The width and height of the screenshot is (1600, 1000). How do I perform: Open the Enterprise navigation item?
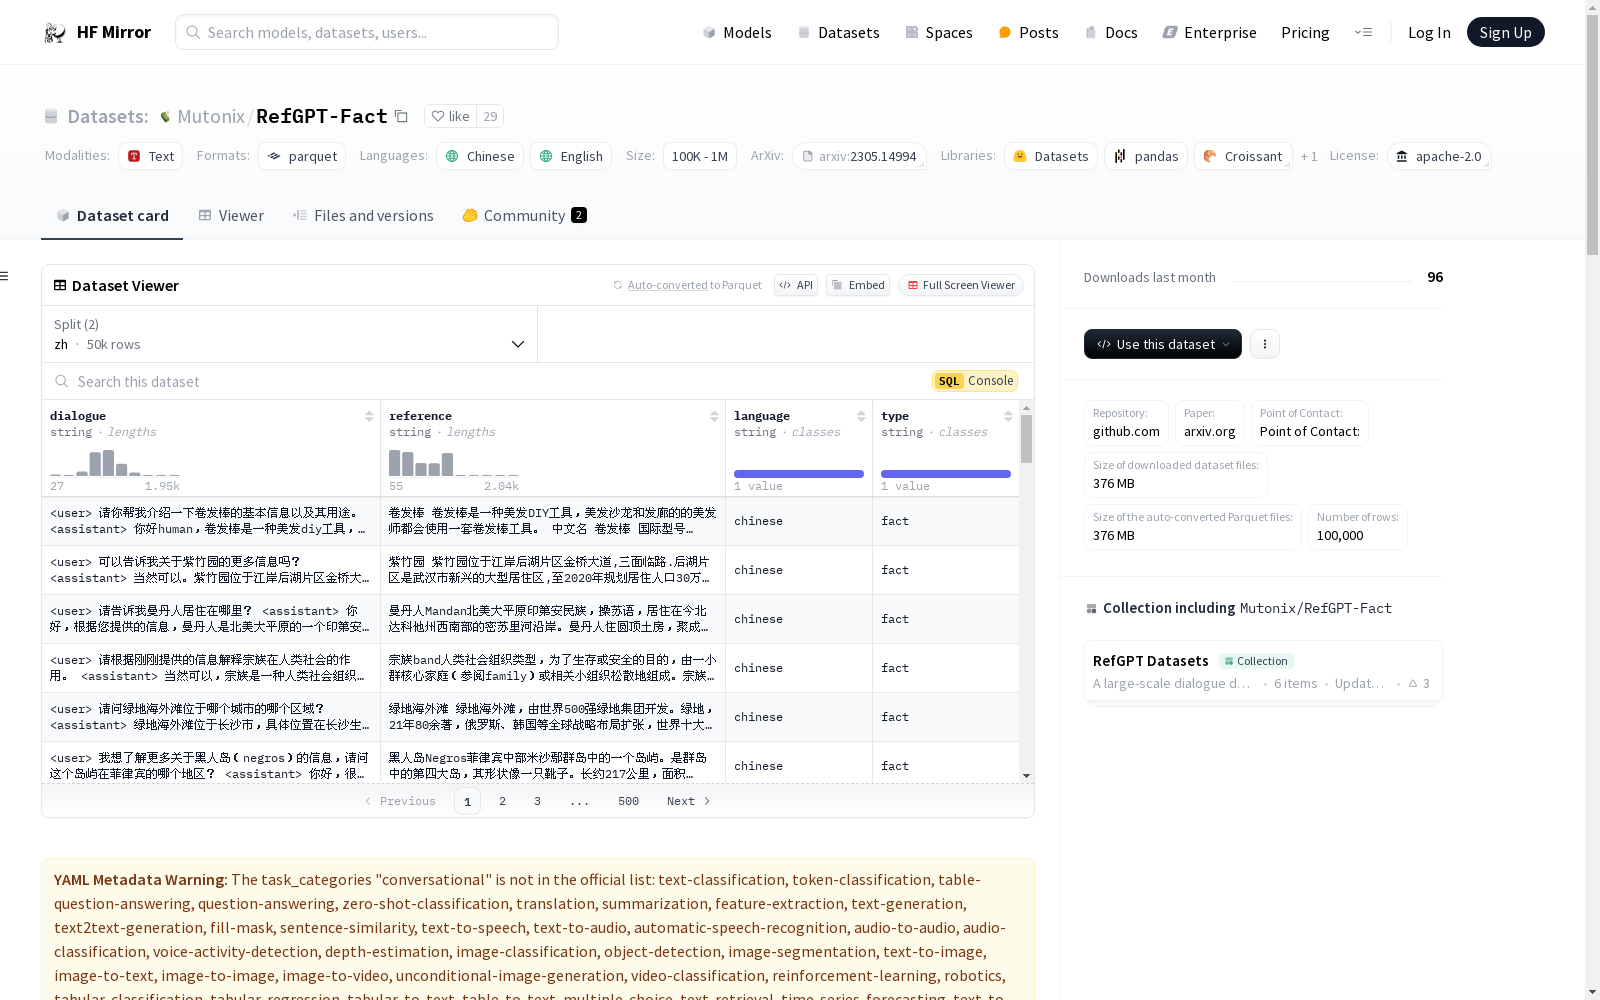point(1209,32)
